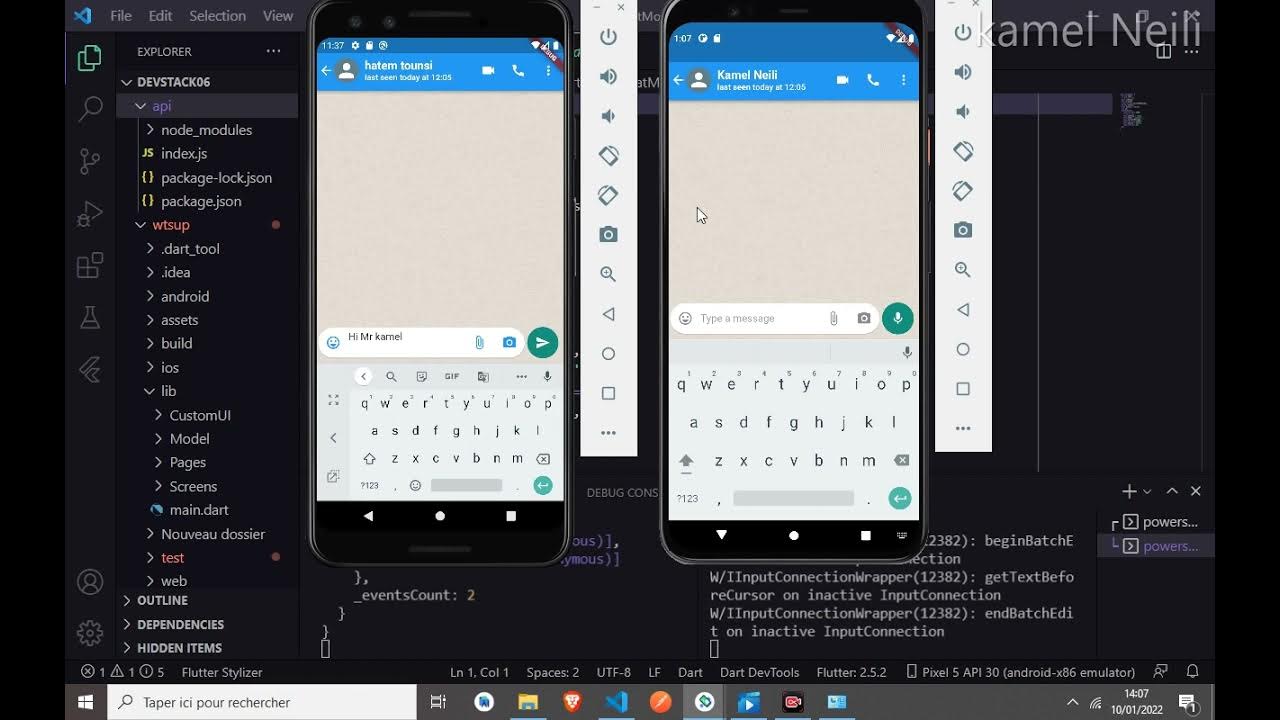This screenshot has height=720, width=1280.
Task: Click Windows search box 'Taper ici pour rechercher'
Action: point(262,702)
